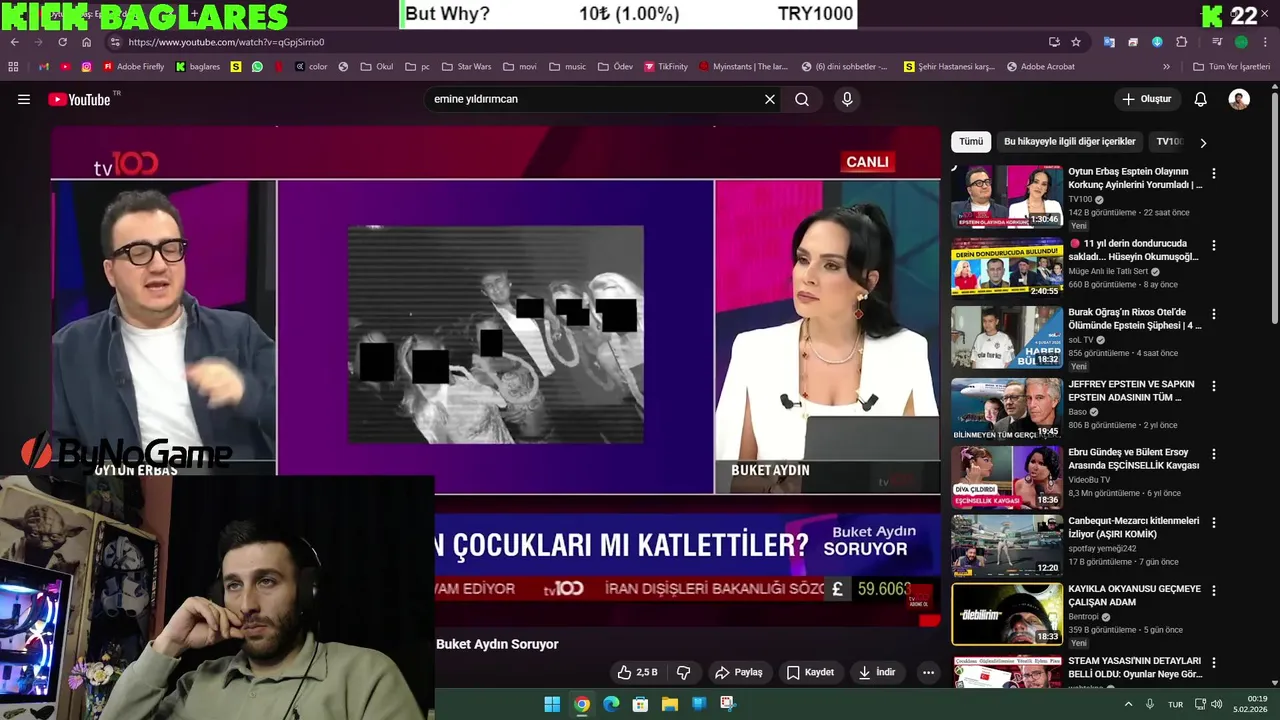Image resolution: width=1280 pixels, height=720 pixels.
Task: Download the video using İndir
Action: (877, 672)
